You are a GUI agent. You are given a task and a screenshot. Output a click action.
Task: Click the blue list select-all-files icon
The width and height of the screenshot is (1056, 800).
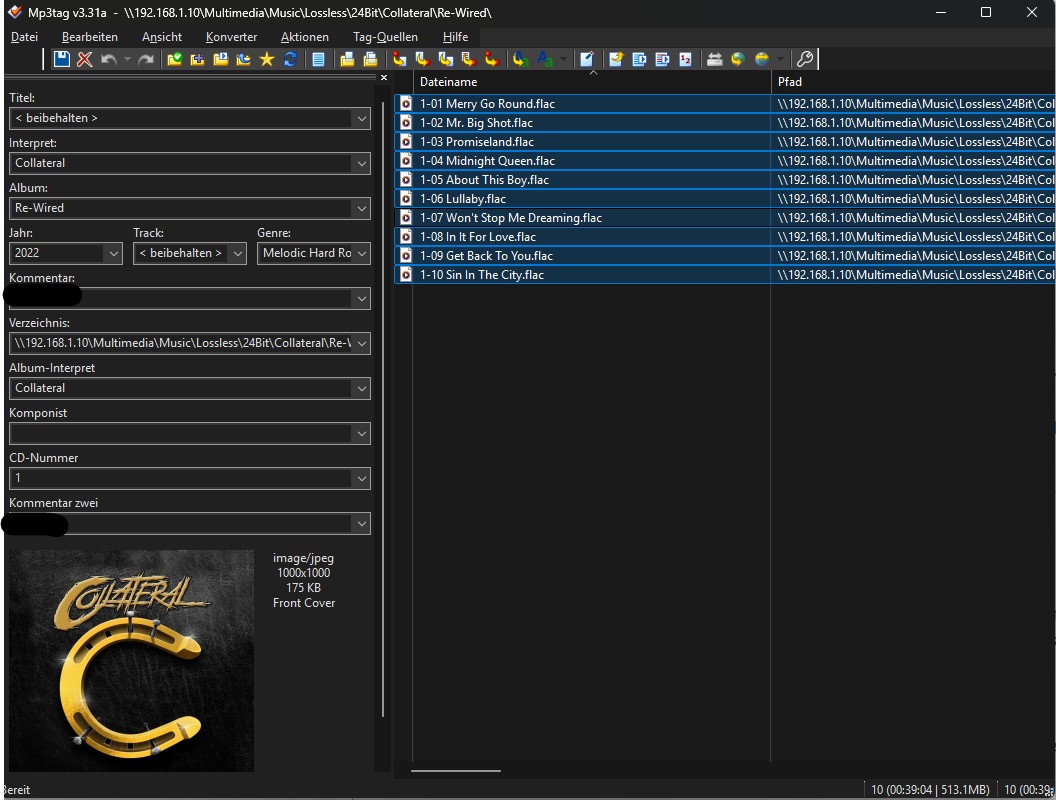(318, 59)
